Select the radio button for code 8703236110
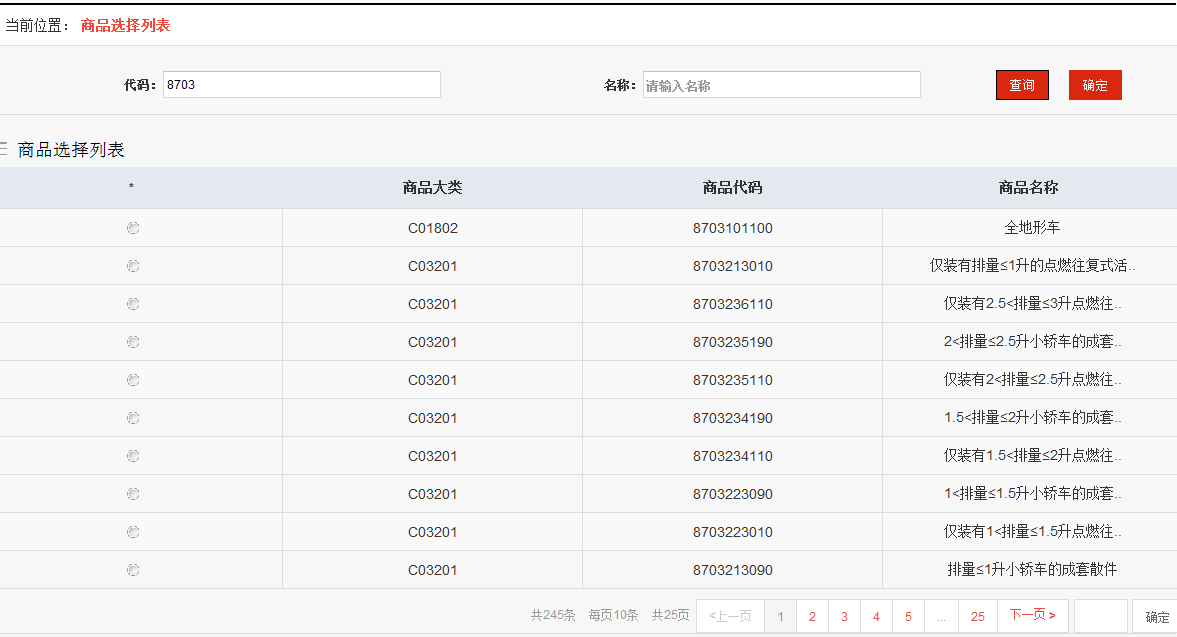The image size is (1177, 637). point(133,303)
